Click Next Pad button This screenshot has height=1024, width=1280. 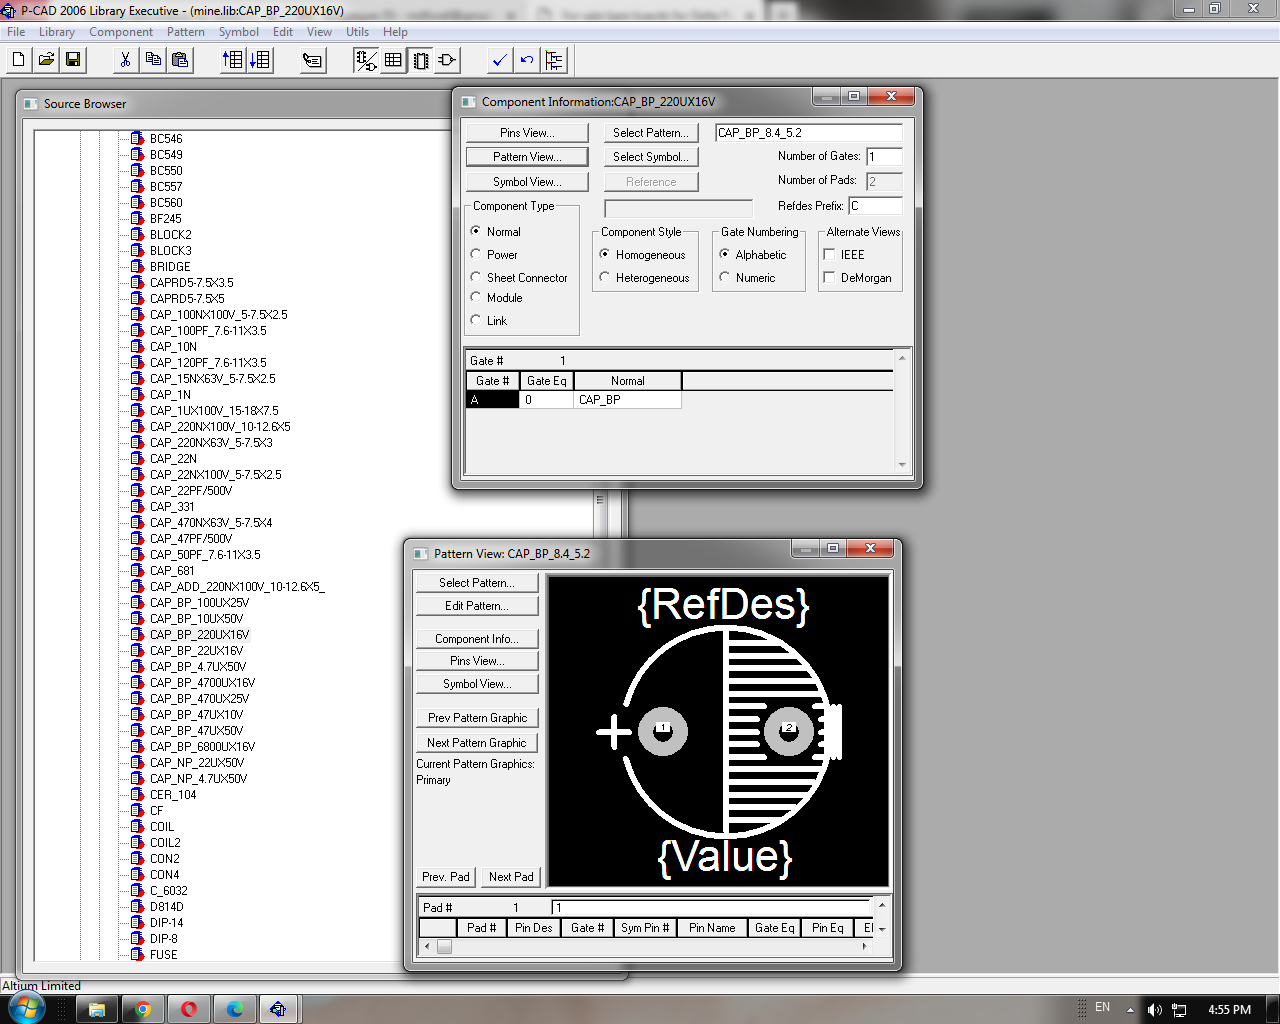tap(511, 877)
